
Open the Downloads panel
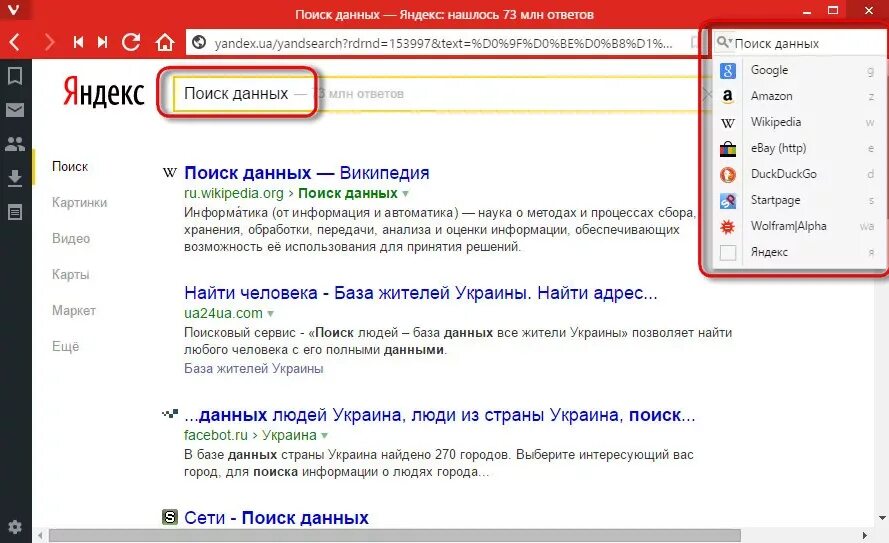[x=15, y=178]
